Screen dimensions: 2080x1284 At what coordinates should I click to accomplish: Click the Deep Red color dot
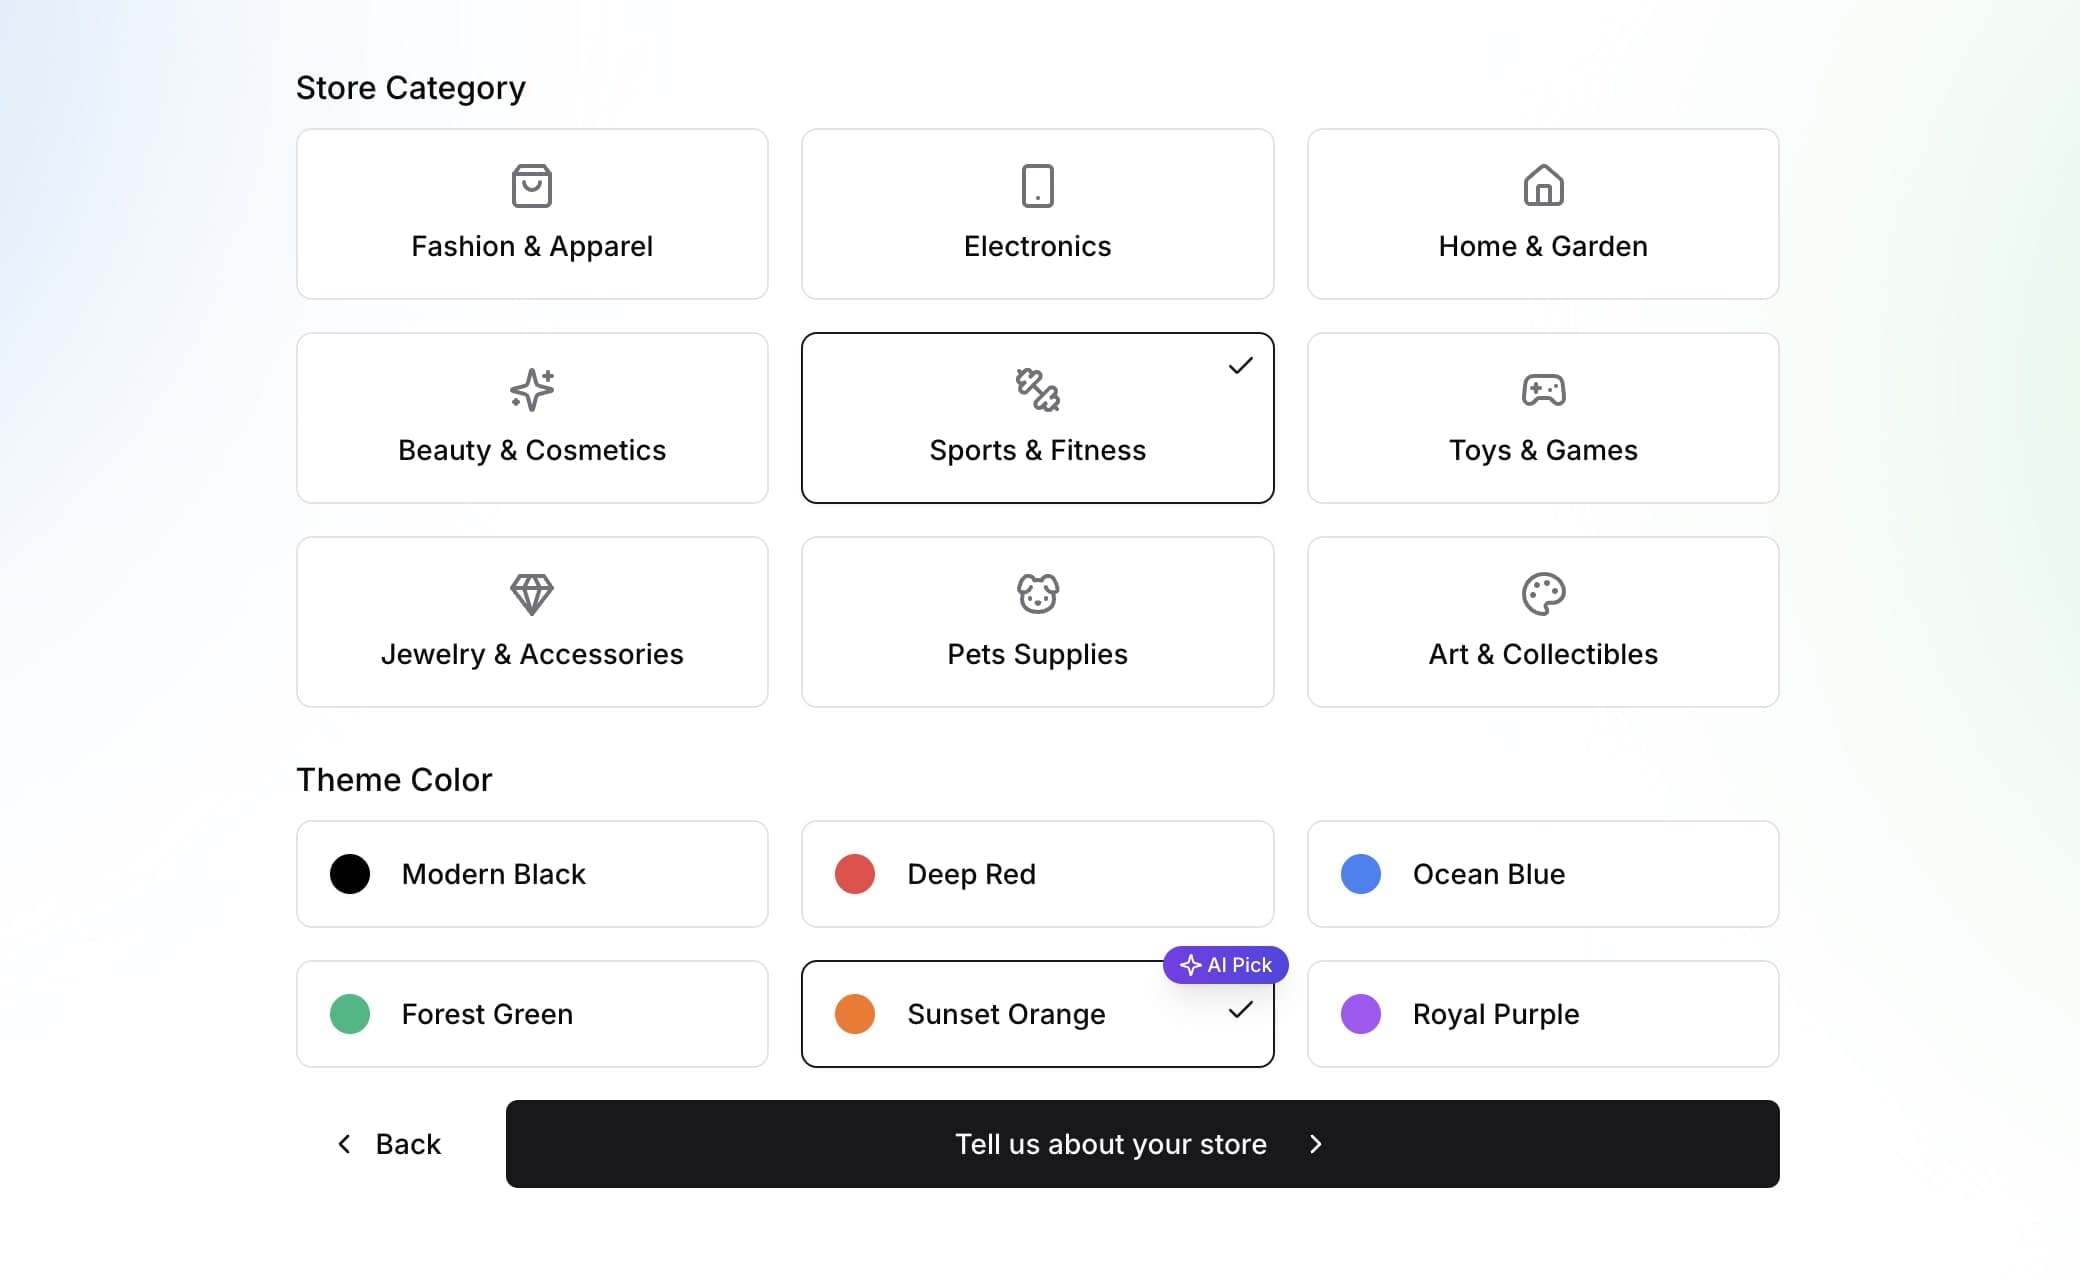coord(855,874)
